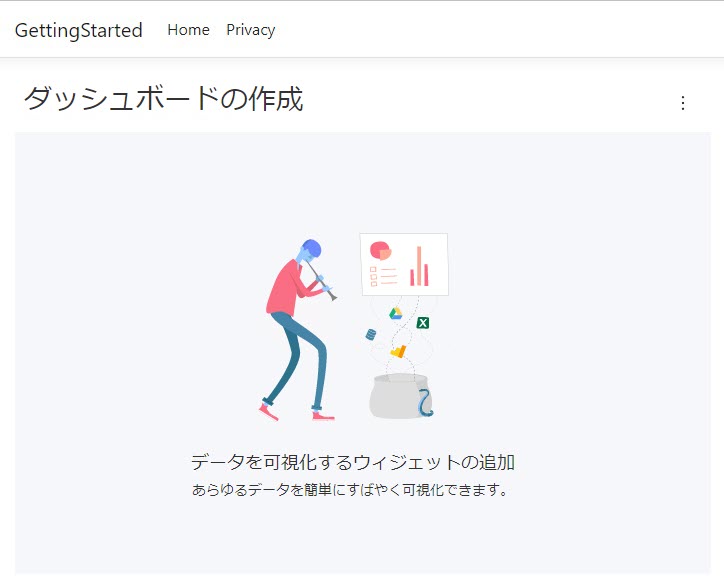Click the green Excel icon in illustration

(x=422, y=323)
